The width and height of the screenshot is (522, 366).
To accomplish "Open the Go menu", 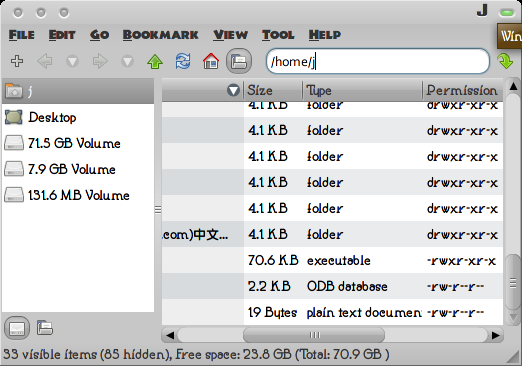I will coord(99,35).
